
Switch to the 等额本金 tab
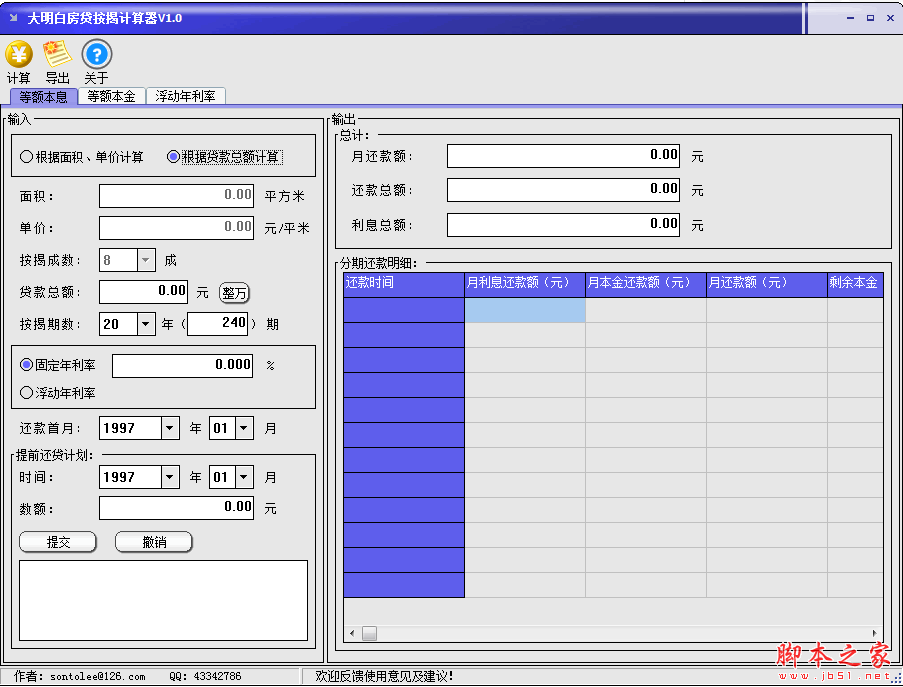111,96
